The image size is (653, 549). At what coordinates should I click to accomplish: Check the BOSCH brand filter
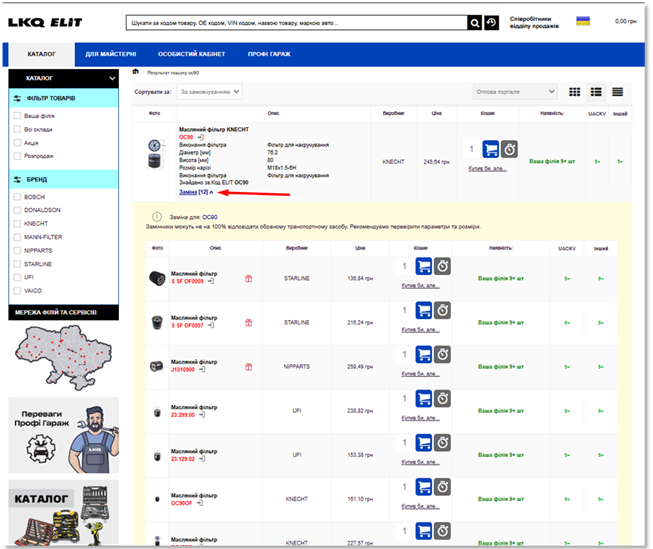(x=17, y=197)
